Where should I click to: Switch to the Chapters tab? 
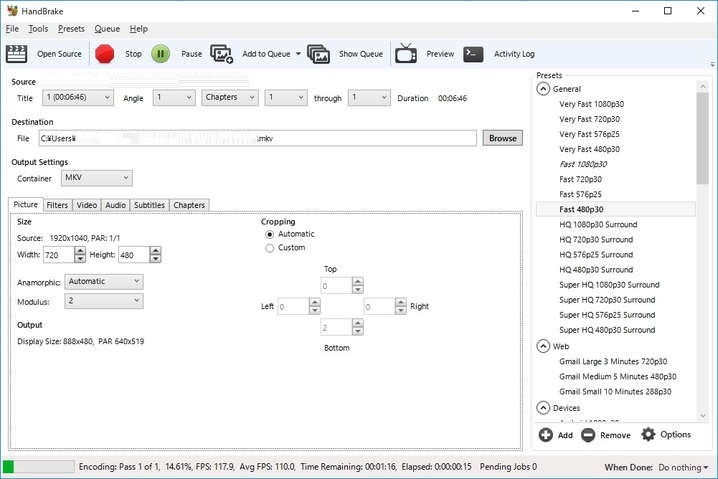189,205
